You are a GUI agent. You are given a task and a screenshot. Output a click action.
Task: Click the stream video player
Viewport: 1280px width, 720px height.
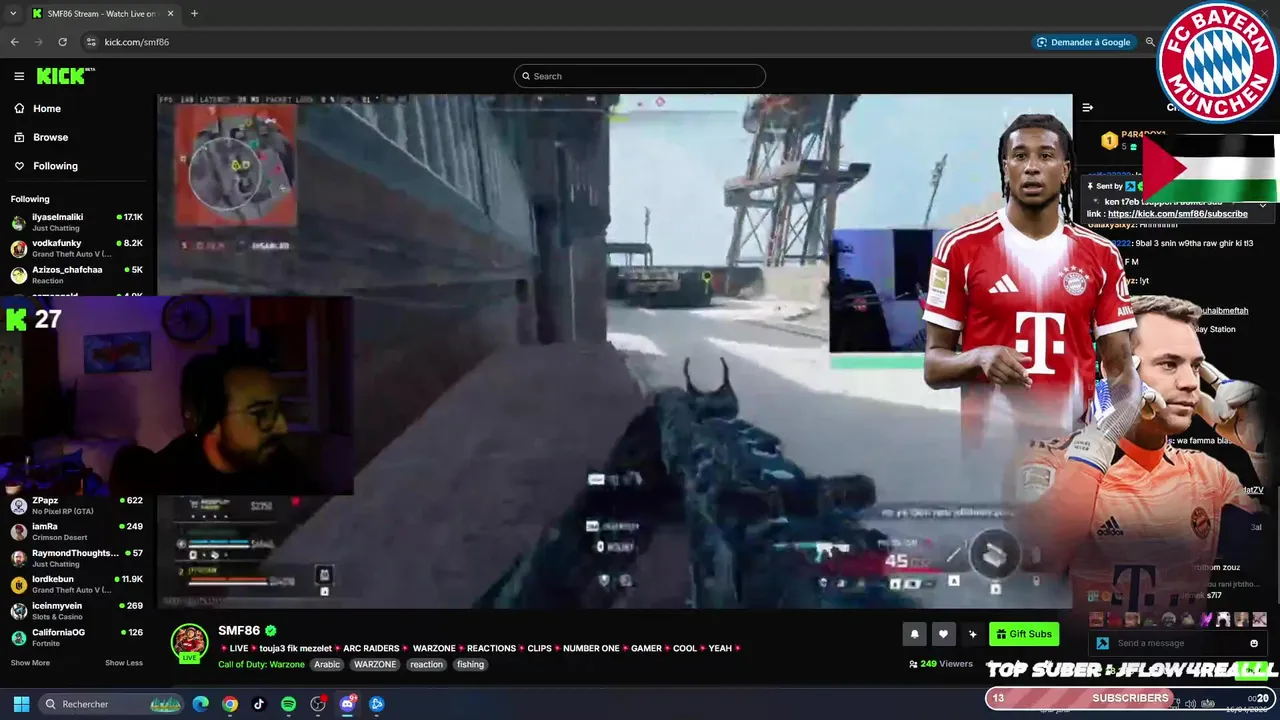tap(614, 351)
